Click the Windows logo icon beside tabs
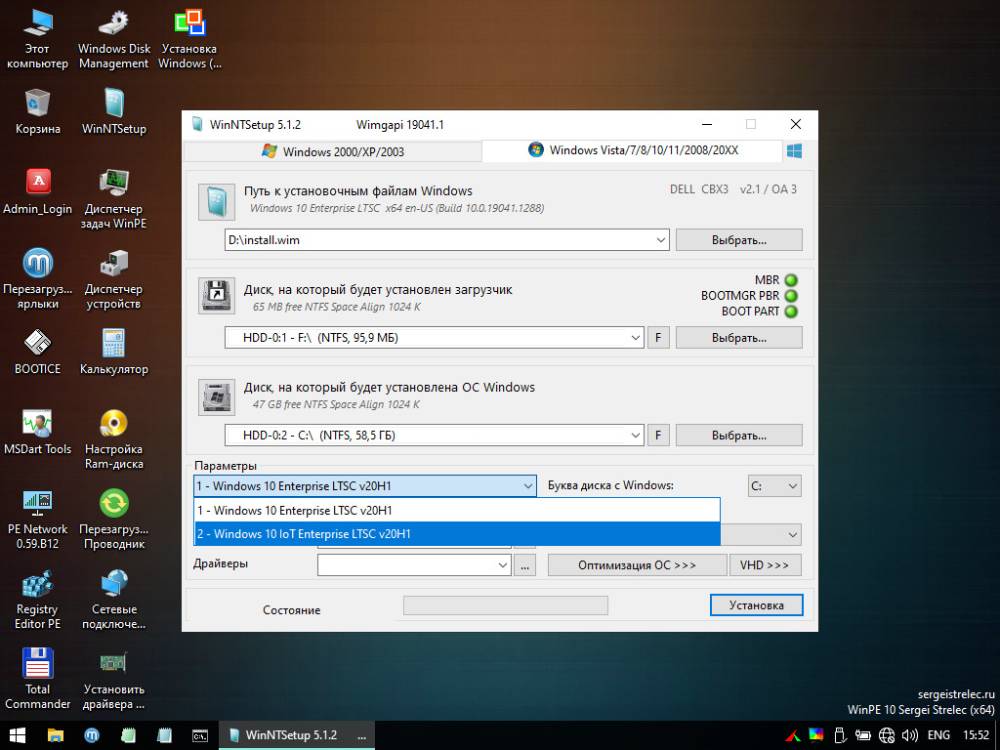This screenshot has width=1000, height=750. click(794, 151)
